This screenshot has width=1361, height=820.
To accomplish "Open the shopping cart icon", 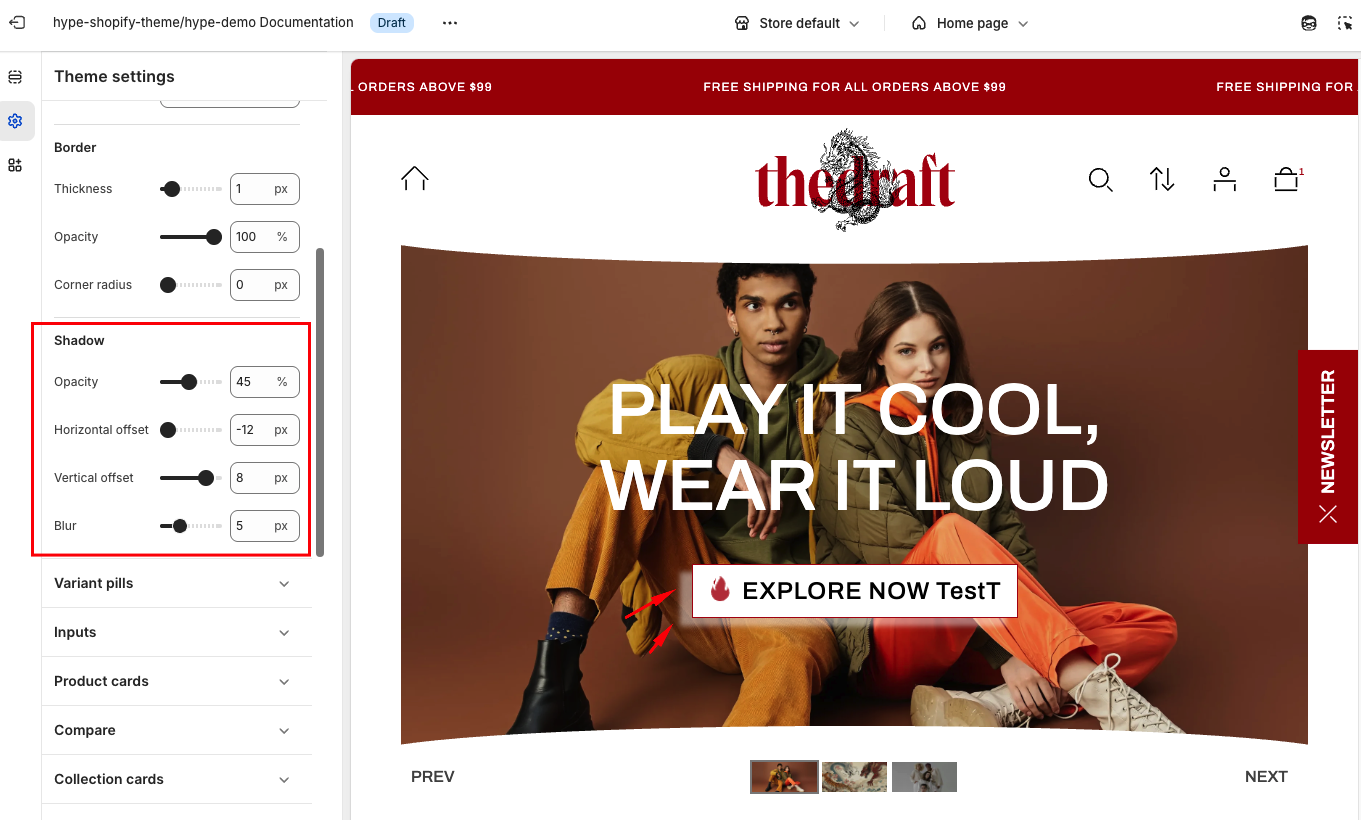I will [1286, 180].
